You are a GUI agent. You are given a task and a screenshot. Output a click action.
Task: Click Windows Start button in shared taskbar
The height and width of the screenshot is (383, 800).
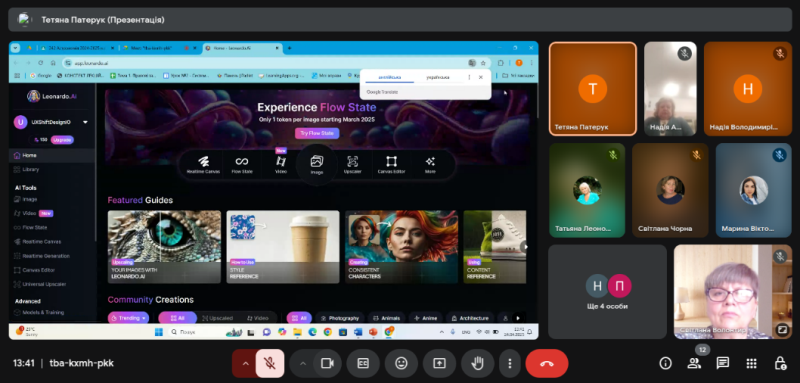pyautogui.click(x=159, y=332)
